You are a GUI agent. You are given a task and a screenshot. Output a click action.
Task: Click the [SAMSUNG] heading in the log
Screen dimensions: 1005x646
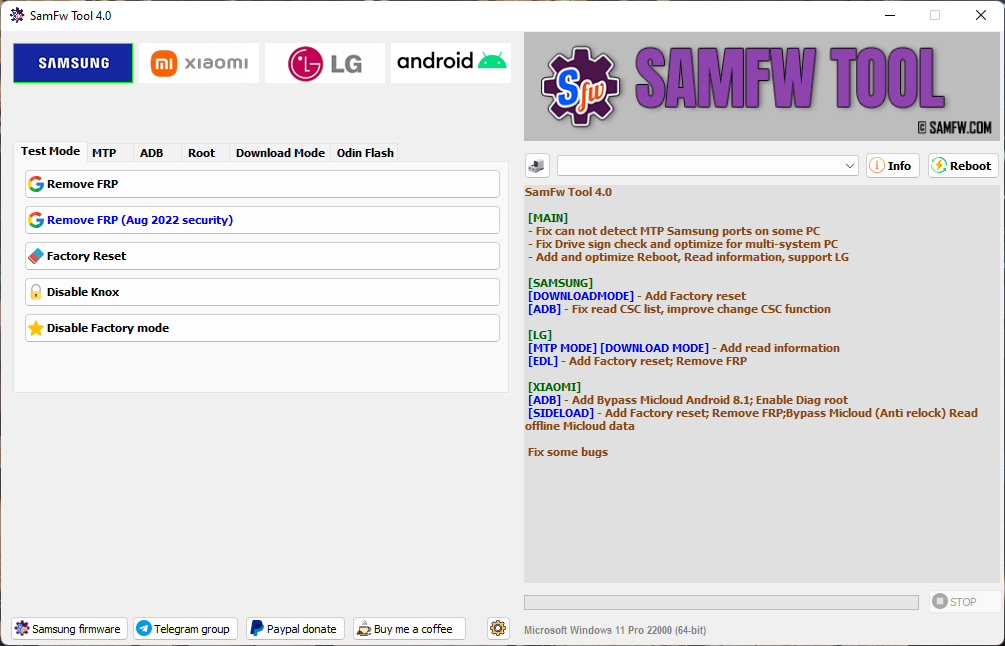point(560,283)
